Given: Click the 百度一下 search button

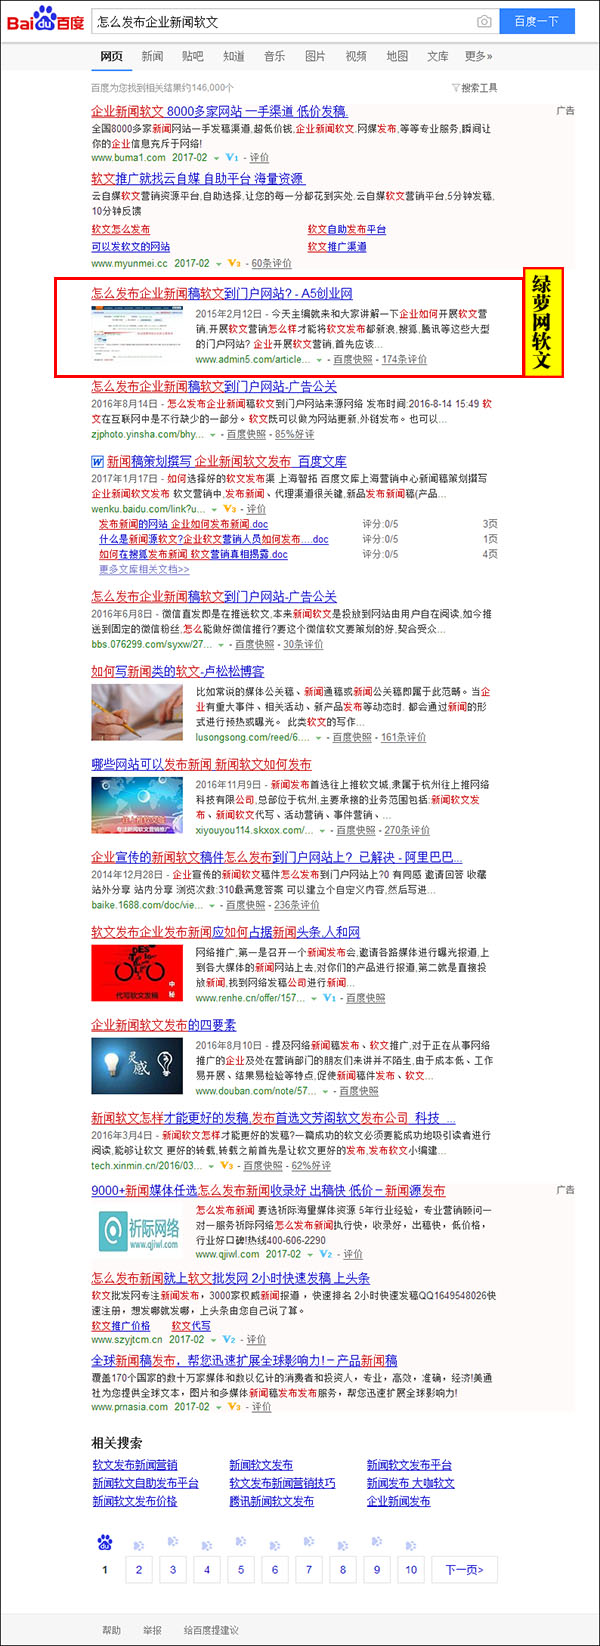Looking at the screenshot, I should click(x=537, y=21).
